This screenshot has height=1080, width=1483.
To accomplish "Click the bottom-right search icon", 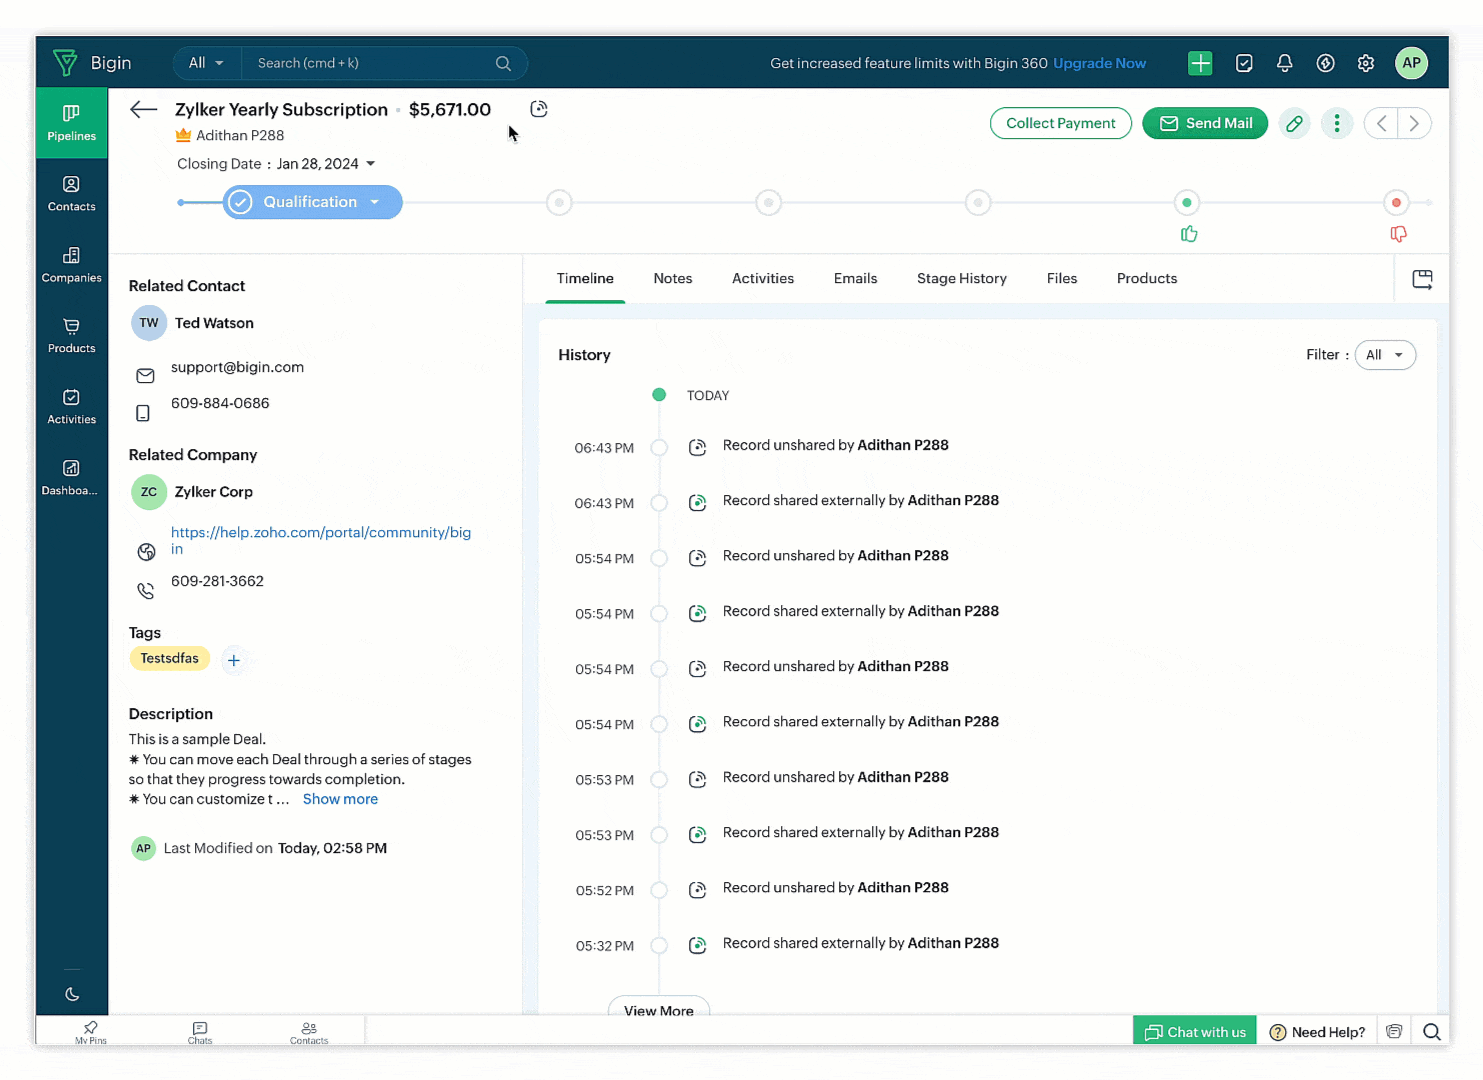I will tap(1432, 1031).
